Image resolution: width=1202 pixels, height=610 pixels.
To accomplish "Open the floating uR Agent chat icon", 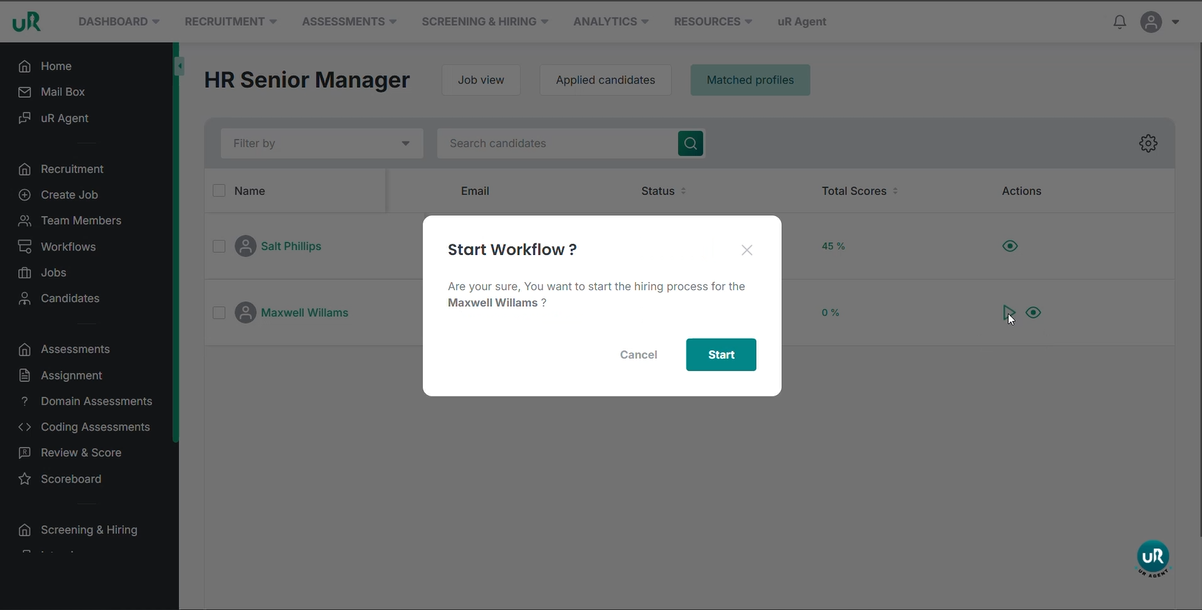I will 1152,557.
